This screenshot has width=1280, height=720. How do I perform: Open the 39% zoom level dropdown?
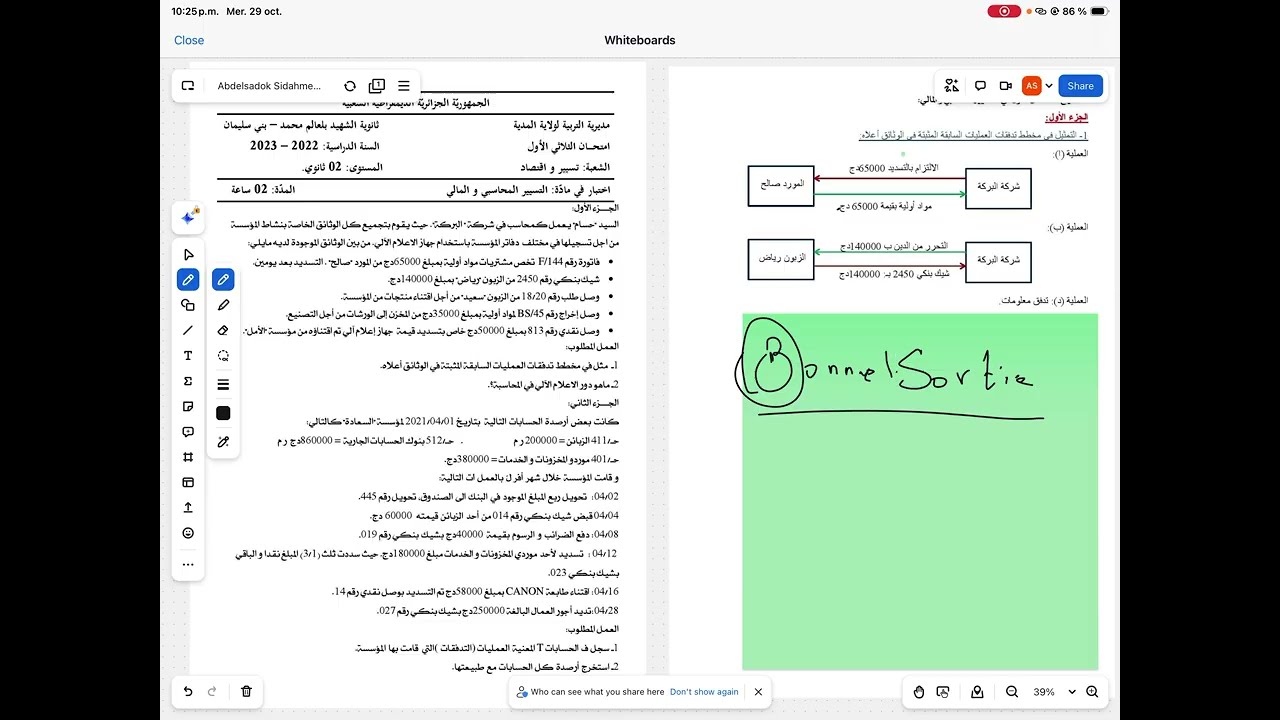click(1054, 692)
